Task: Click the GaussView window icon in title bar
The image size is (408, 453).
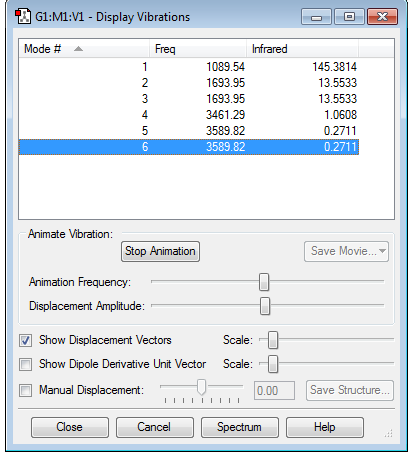Action: [x=23, y=17]
